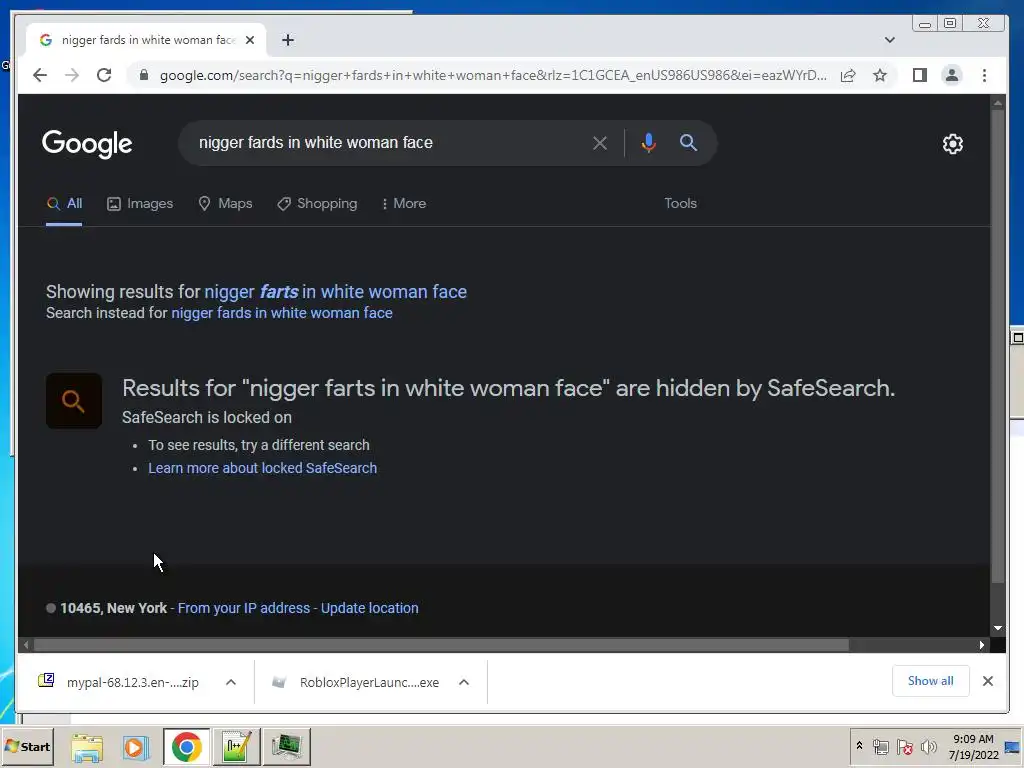Screen dimensions: 1024x768
Task: Switch to the Images tab
Action: pyautogui.click(x=140, y=204)
